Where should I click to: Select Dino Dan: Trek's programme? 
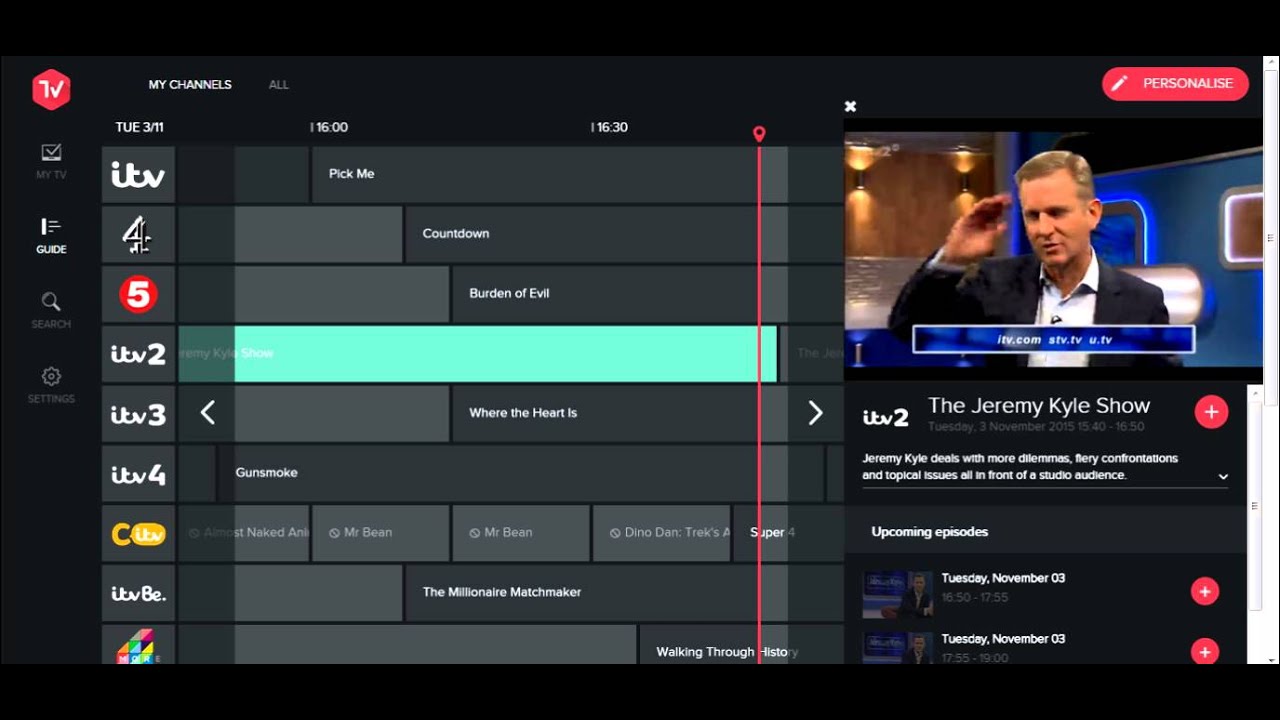(x=662, y=534)
